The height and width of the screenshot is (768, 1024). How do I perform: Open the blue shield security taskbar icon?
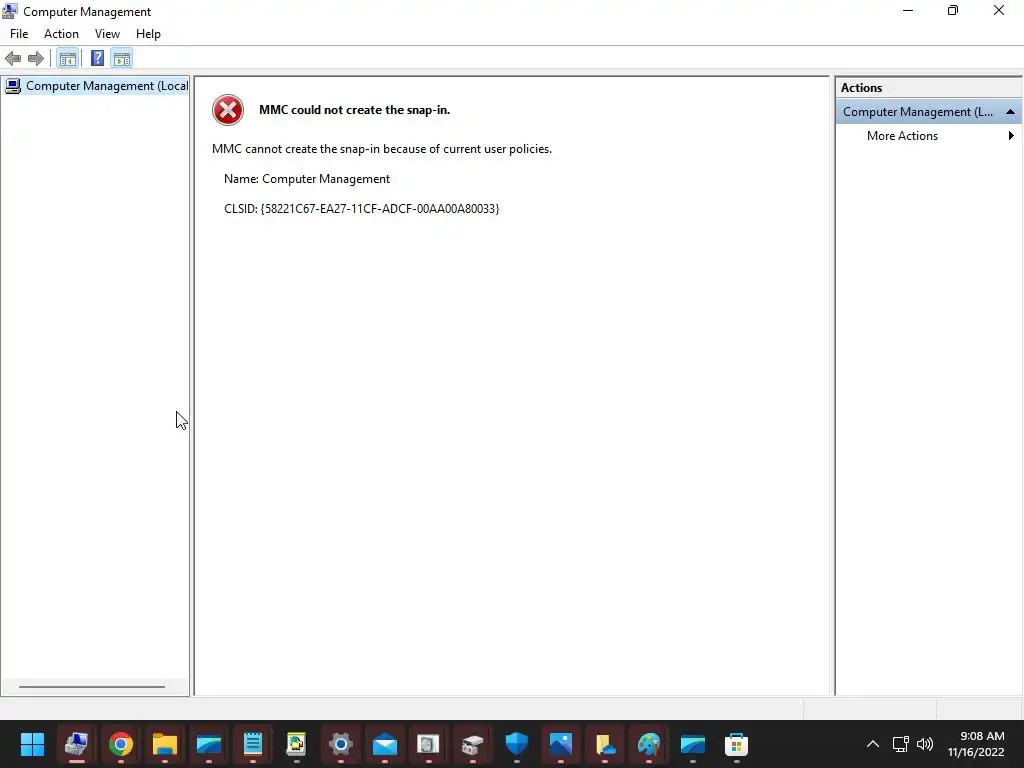point(517,744)
